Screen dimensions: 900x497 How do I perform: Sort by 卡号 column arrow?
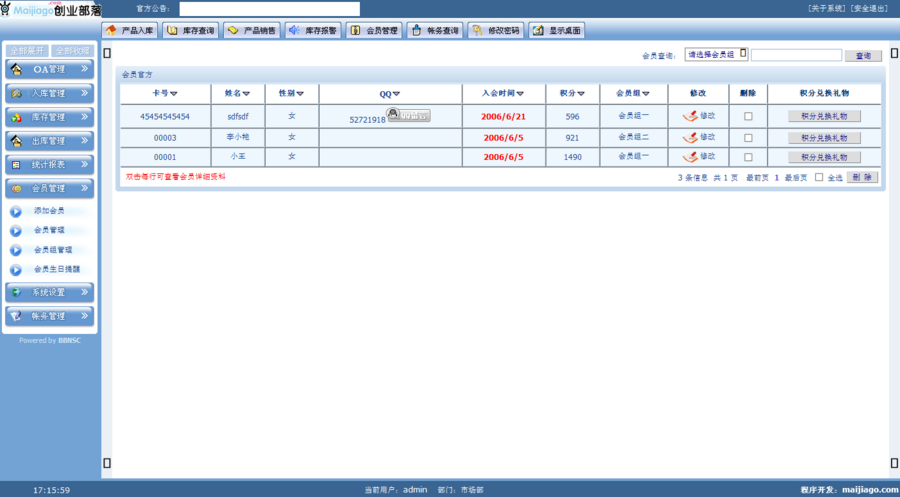tap(174, 94)
